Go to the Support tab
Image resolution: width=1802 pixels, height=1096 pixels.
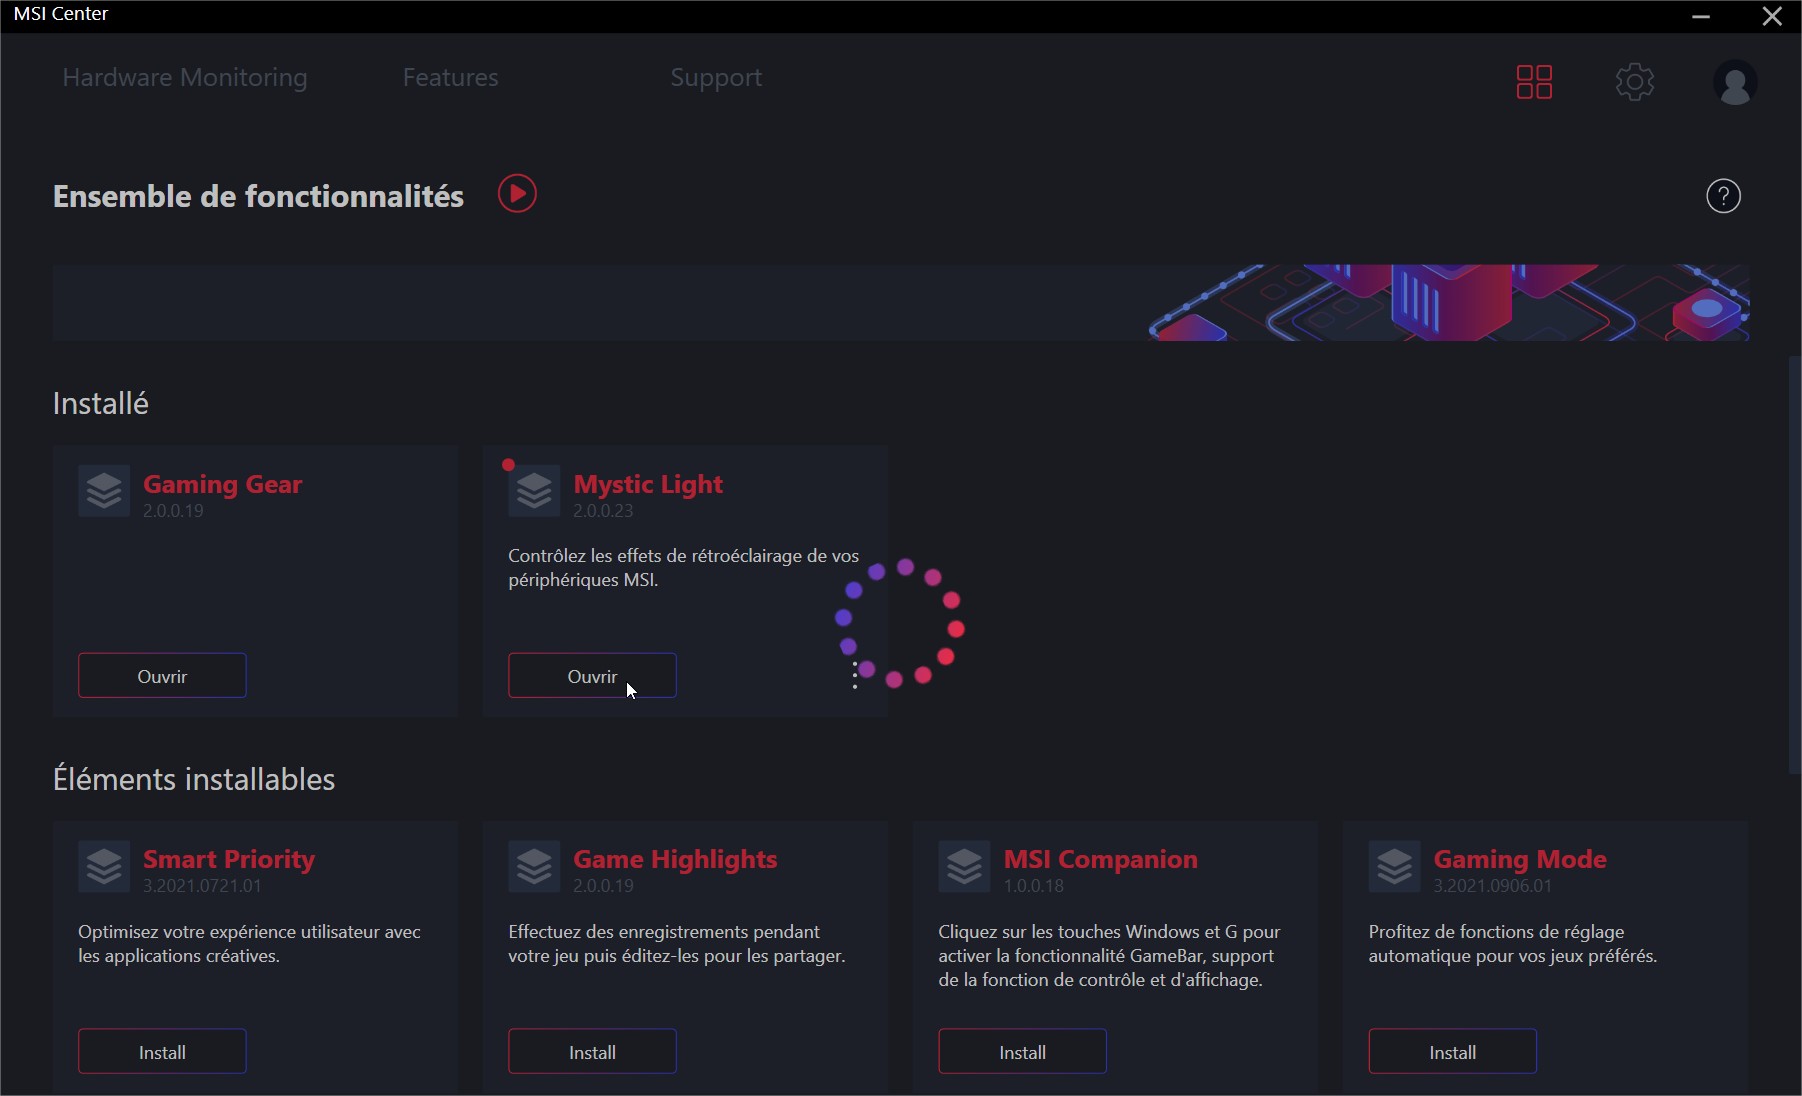(716, 78)
